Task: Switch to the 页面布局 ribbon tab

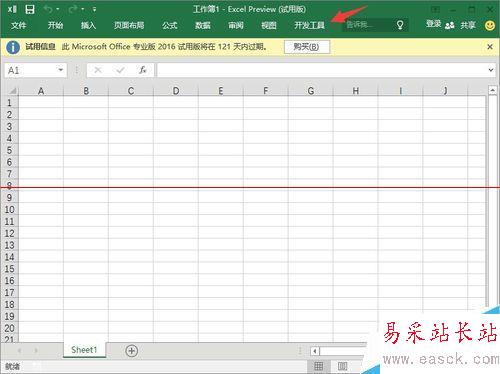Action: pos(129,25)
